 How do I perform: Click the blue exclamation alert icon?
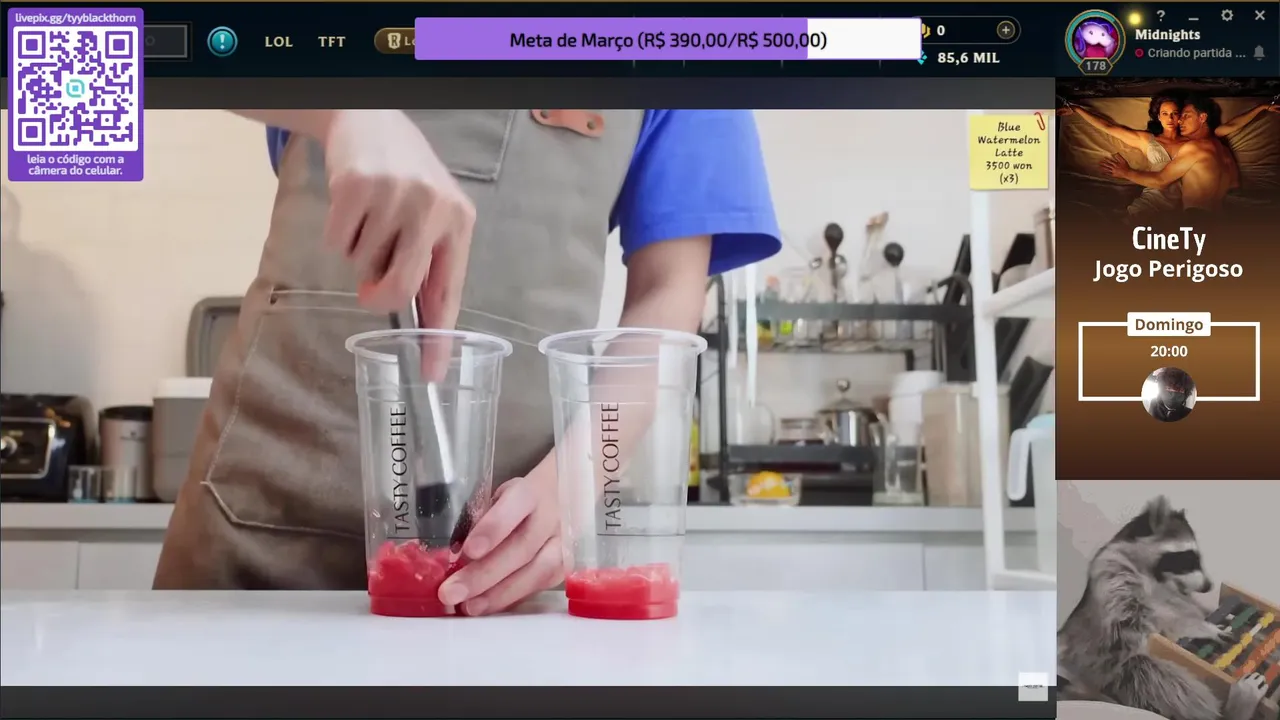click(222, 41)
